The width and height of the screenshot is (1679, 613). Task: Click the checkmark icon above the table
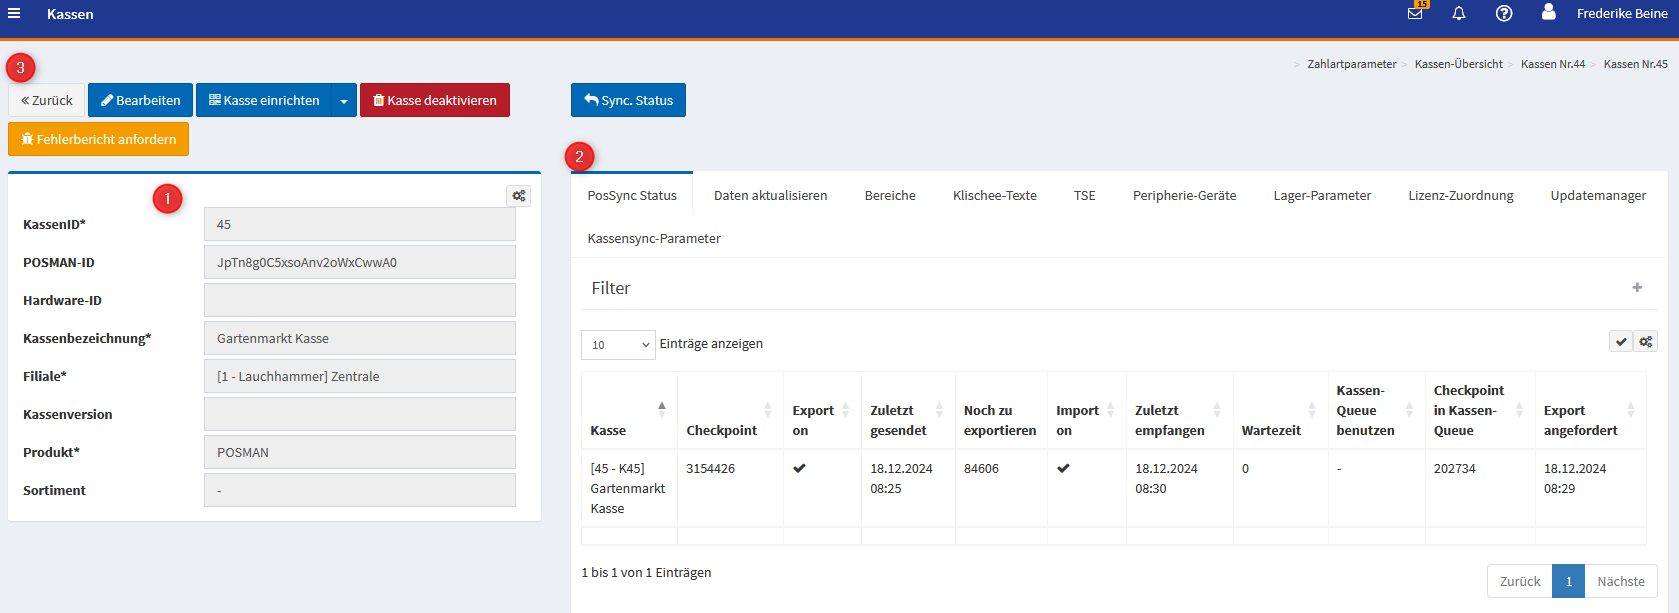[1620, 342]
